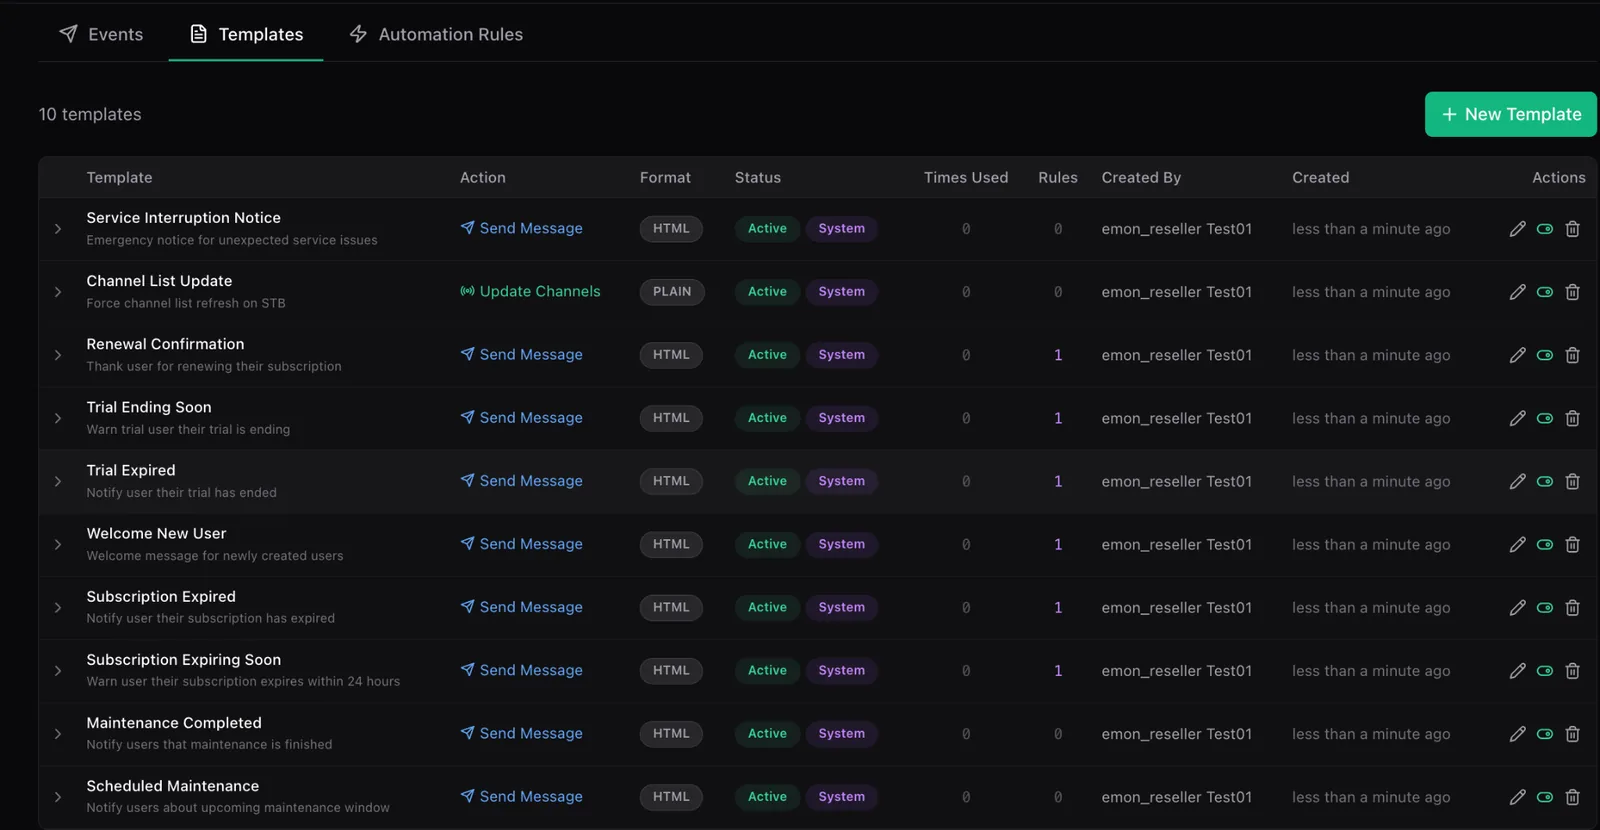Delete the Channel List Update template

(x=1572, y=292)
